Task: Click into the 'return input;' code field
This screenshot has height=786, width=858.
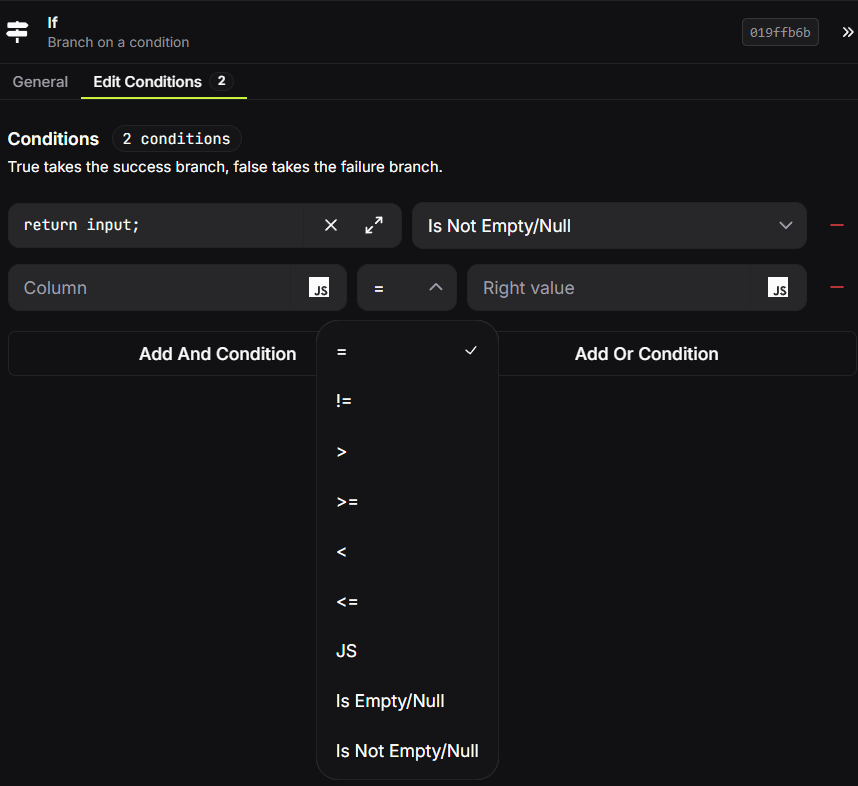Action: click(156, 225)
